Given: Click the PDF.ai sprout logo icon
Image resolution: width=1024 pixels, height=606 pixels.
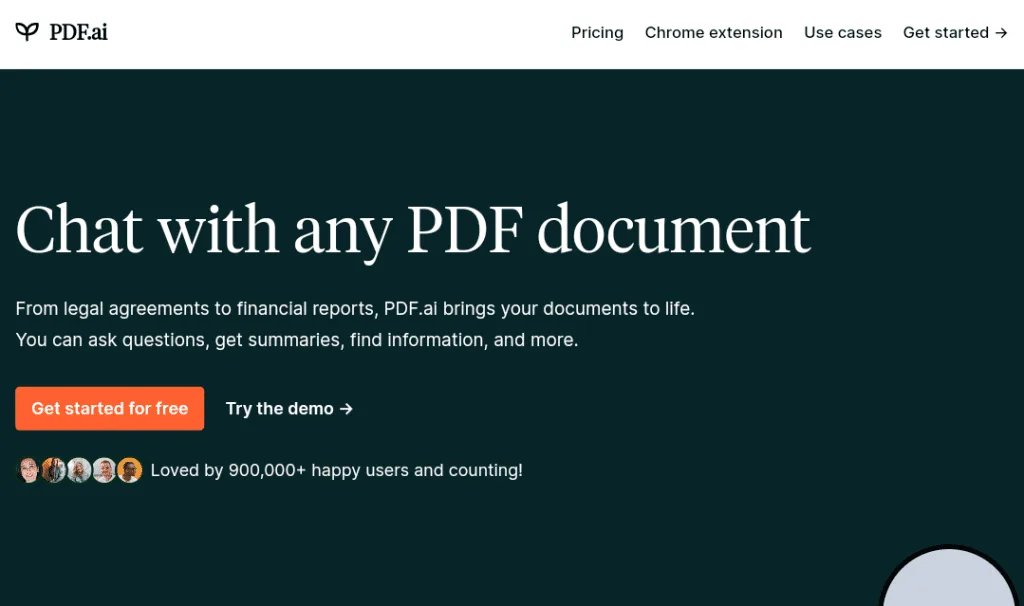Looking at the screenshot, I should (x=27, y=32).
